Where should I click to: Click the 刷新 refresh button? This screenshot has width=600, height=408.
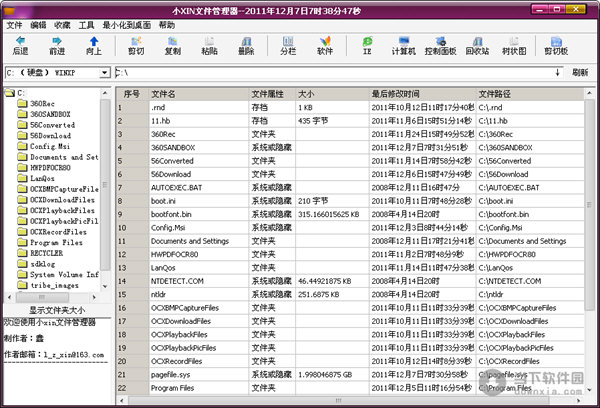point(581,73)
